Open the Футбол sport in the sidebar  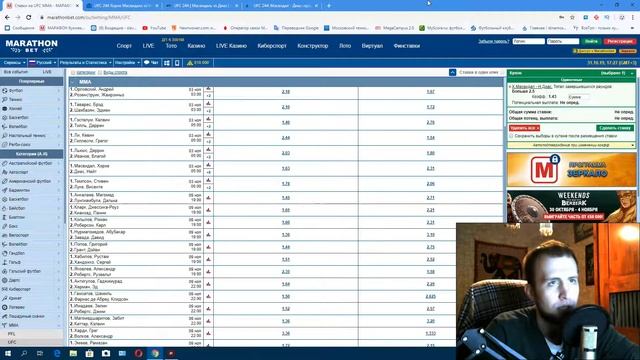click(x=16, y=91)
